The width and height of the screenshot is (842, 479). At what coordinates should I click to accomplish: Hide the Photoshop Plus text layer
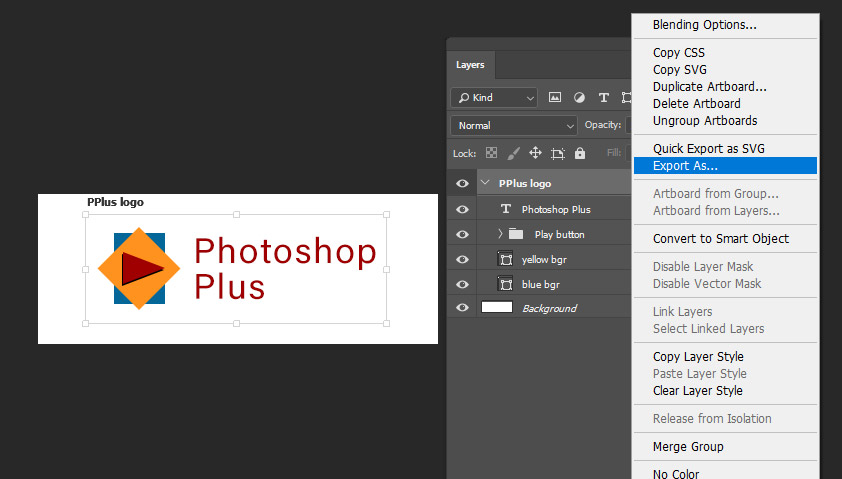tap(462, 209)
